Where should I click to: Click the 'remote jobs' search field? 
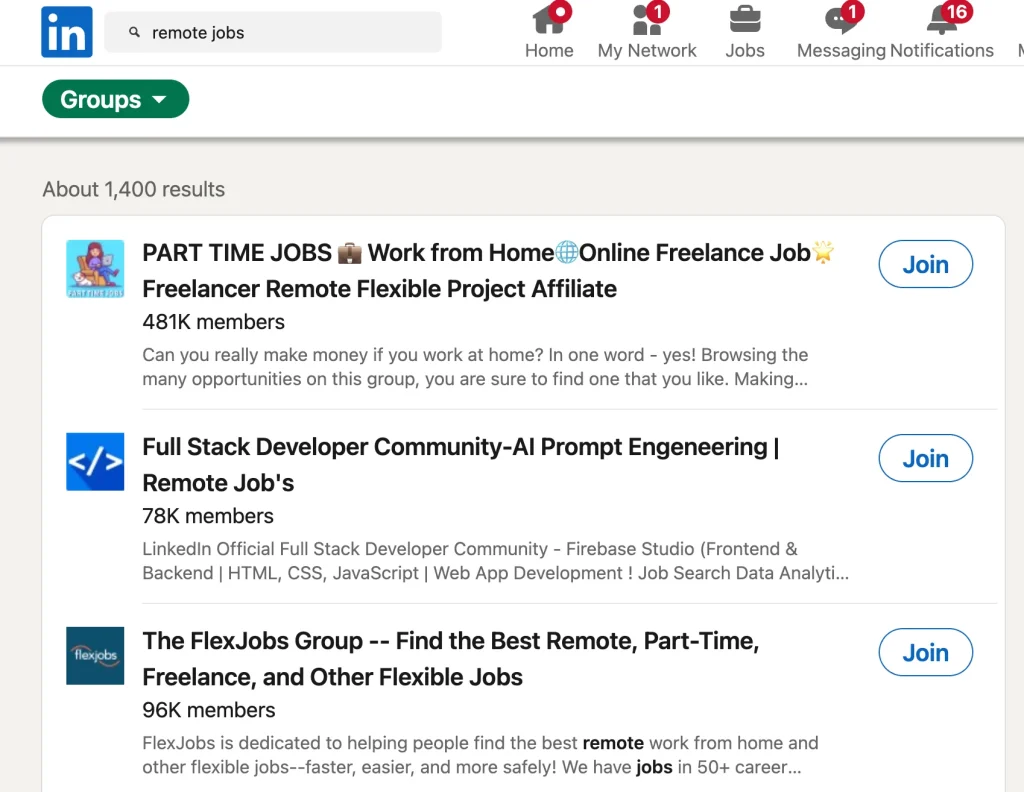pos(290,33)
